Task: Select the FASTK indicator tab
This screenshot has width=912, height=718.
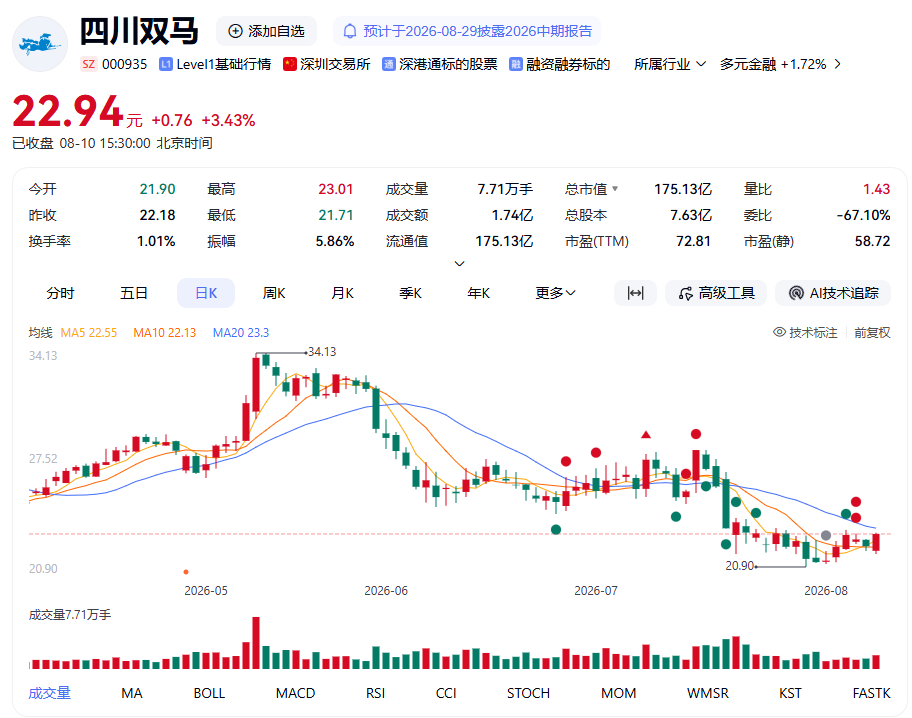Action: click(x=871, y=693)
